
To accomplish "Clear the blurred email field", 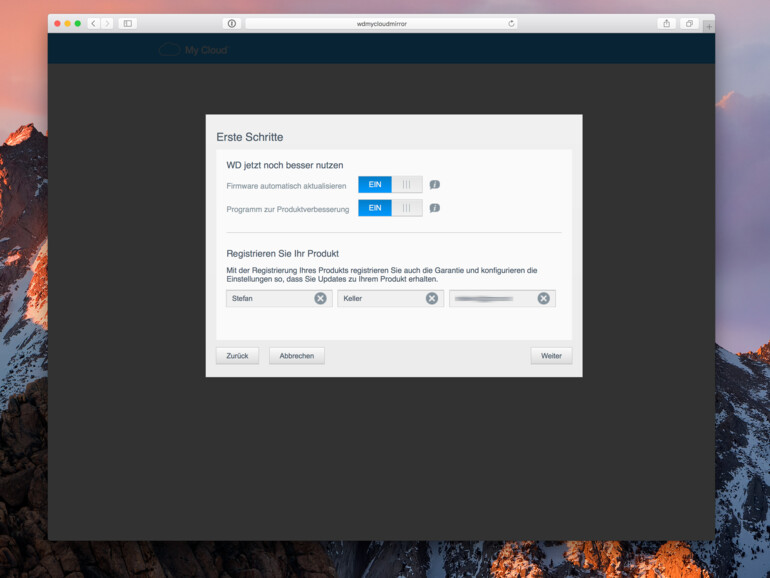I will [x=543, y=299].
